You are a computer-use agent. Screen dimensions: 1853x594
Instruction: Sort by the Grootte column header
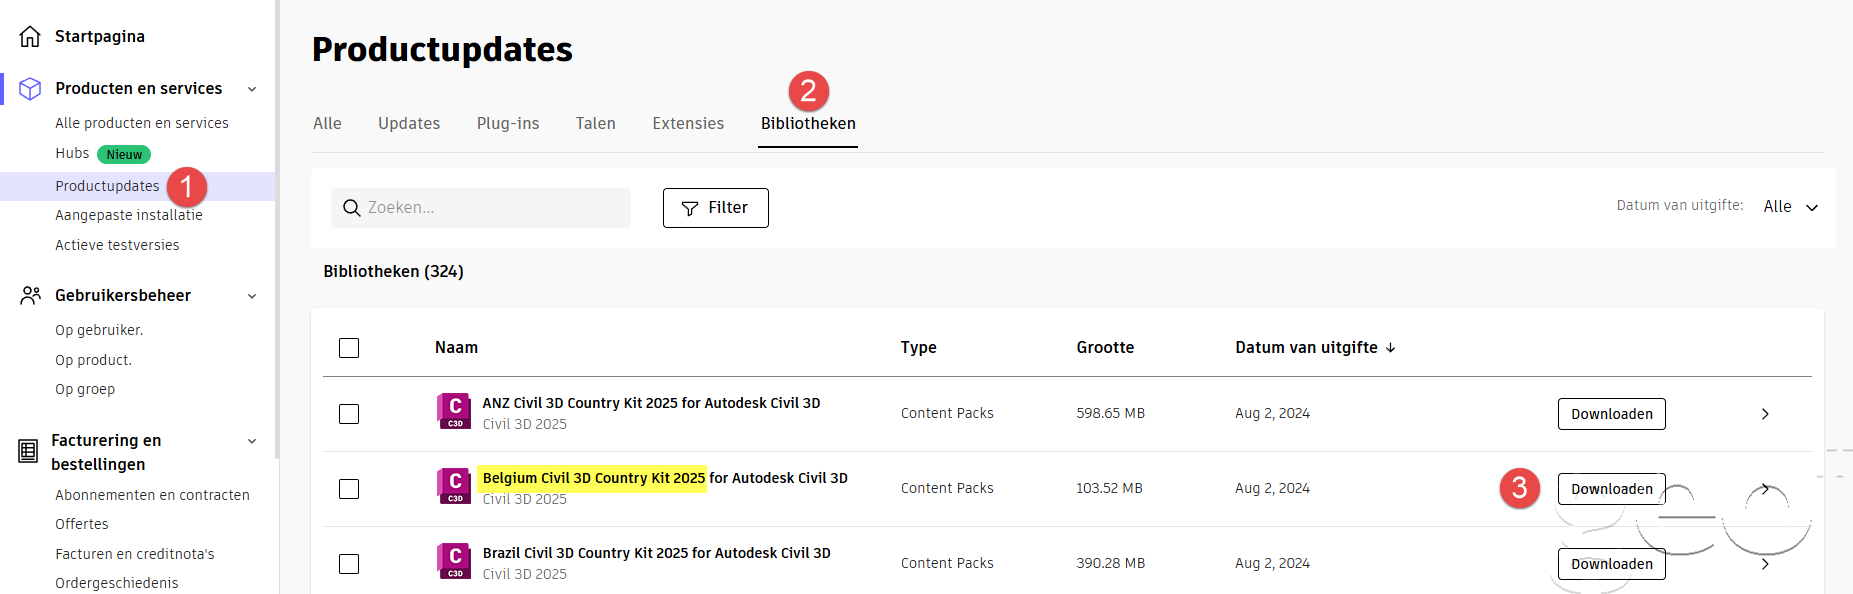[1105, 348]
